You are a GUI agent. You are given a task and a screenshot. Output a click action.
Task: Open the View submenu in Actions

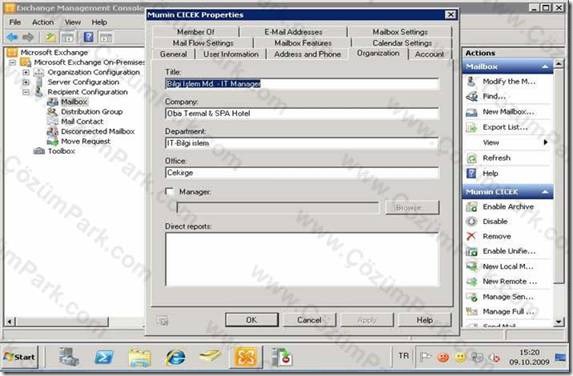(x=509, y=143)
